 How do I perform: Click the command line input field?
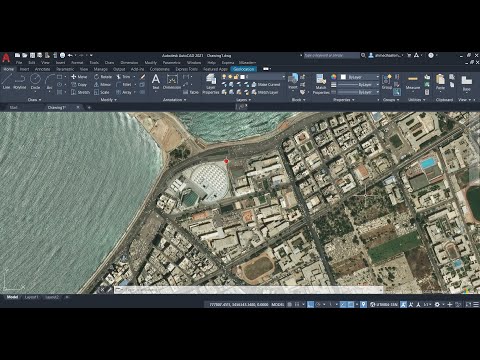coord(248,290)
